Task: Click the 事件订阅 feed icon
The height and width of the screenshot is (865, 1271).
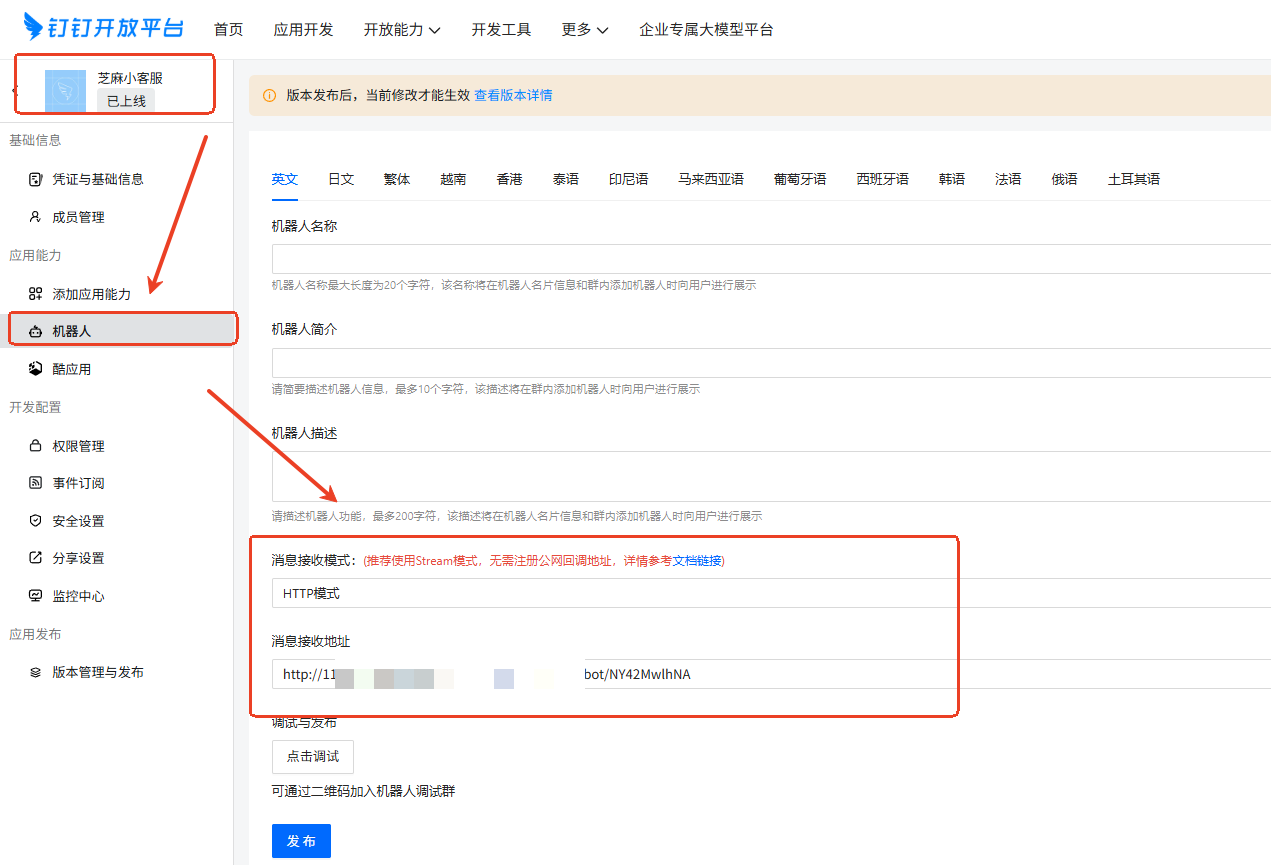Action: [36, 483]
